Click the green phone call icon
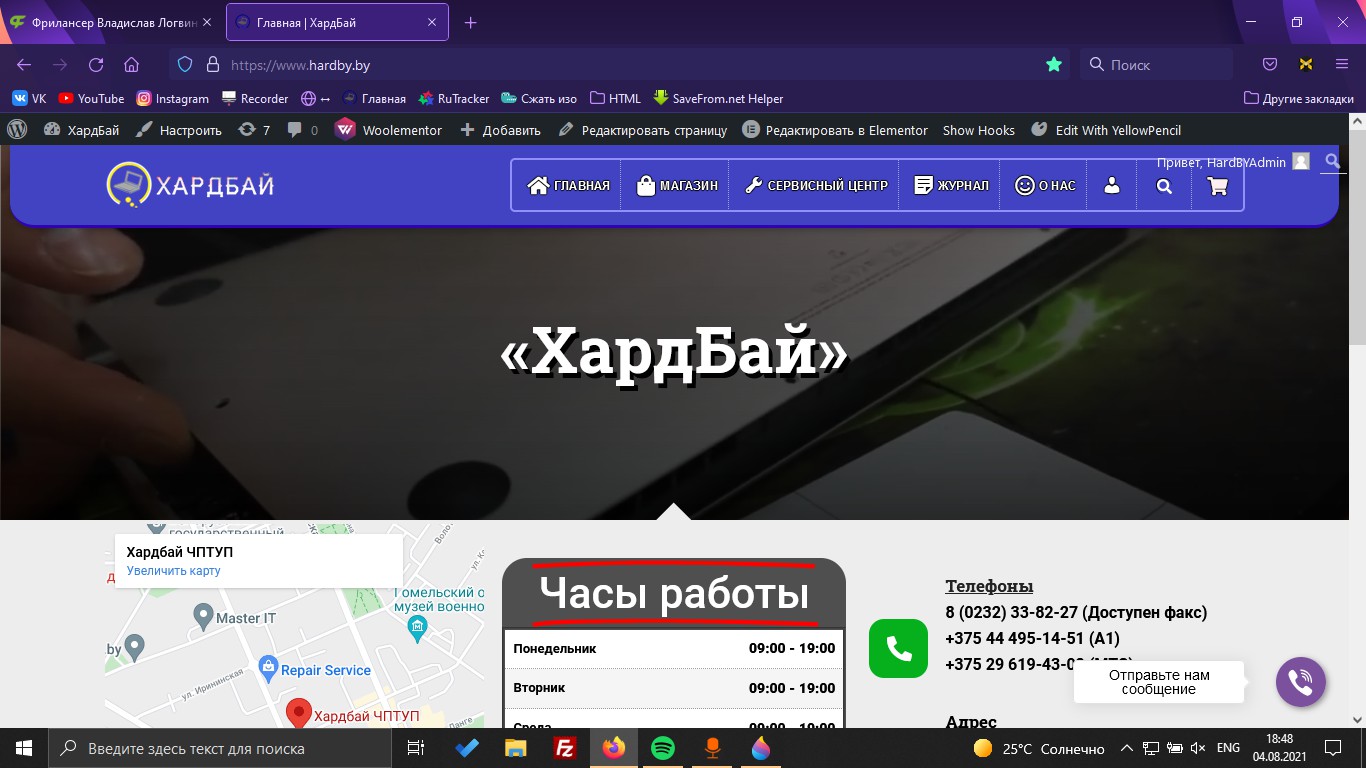Image resolution: width=1366 pixels, height=768 pixels. tap(898, 649)
